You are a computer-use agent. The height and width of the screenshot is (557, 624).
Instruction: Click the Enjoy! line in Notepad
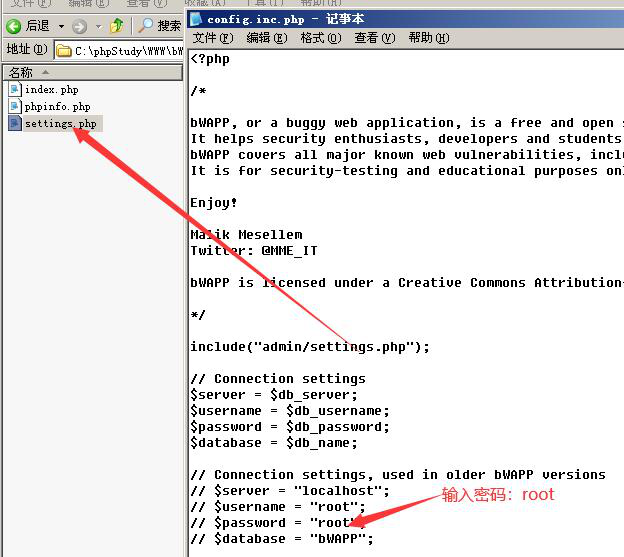[x=214, y=203]
